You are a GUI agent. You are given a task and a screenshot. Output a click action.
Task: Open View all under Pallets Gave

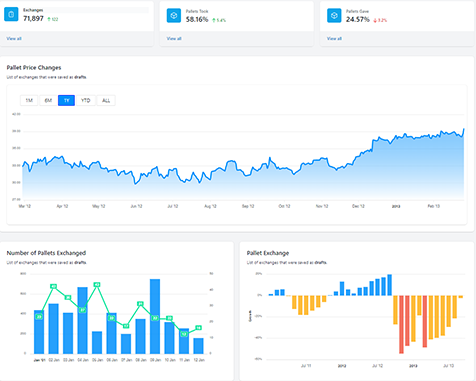click(334, 39)
